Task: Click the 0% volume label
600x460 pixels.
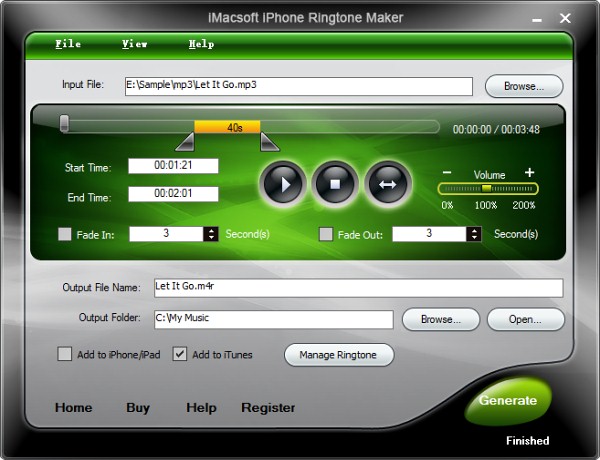Action: [x=447, y=205]
